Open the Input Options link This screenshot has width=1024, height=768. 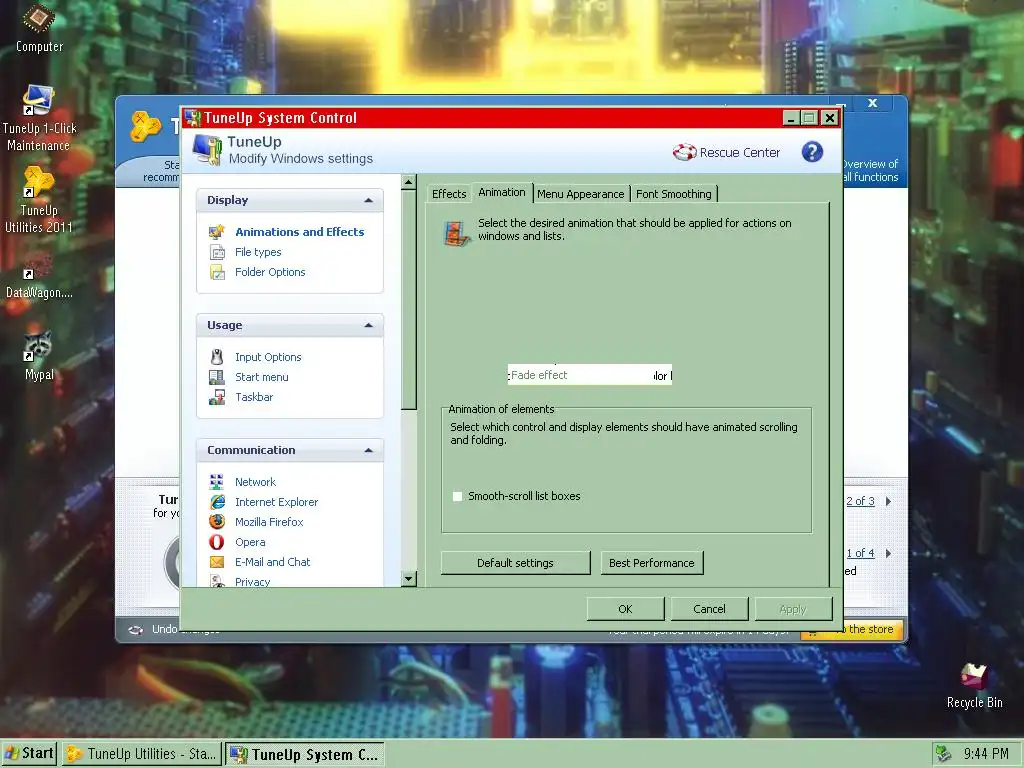[x=268, y=357]
